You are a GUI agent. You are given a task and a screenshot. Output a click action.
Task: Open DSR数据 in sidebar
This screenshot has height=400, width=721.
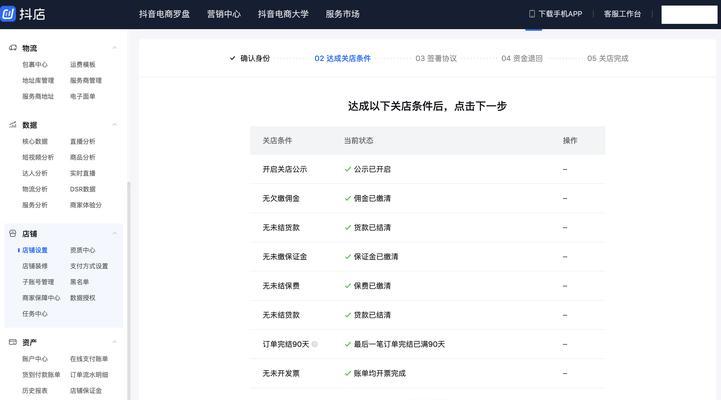(x=83, y=189)
